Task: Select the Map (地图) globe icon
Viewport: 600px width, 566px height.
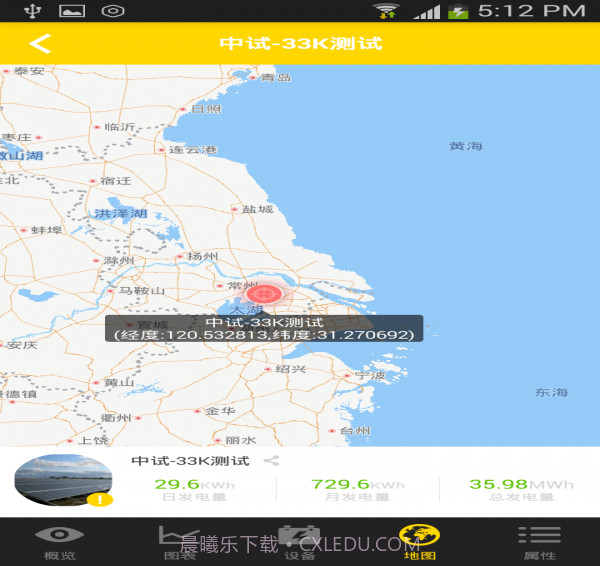Action: coord(419,539)
